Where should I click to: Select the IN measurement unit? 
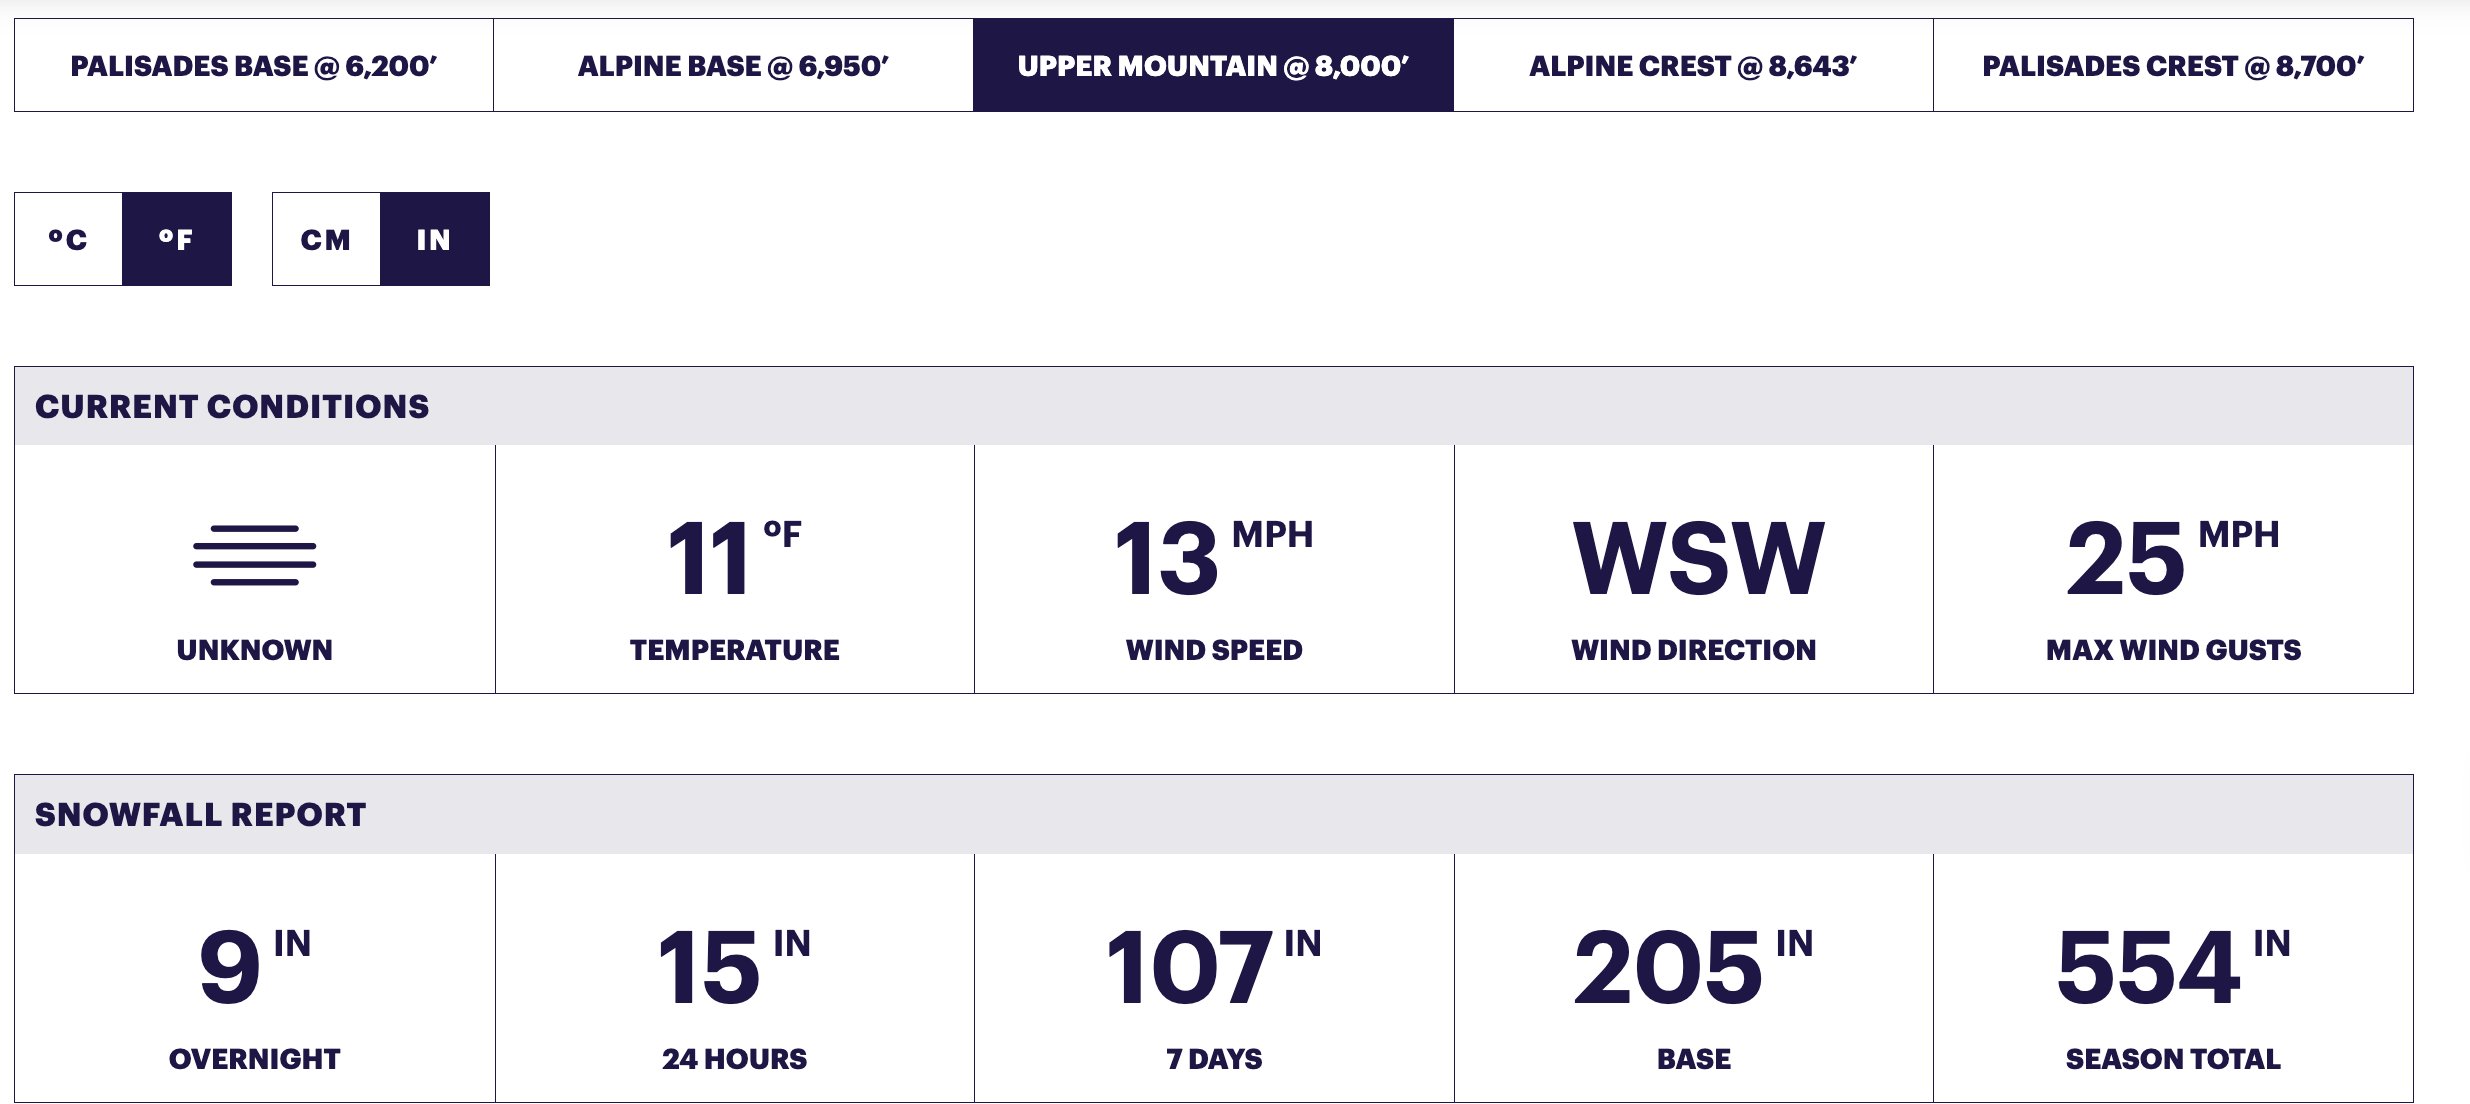point(435,239)
